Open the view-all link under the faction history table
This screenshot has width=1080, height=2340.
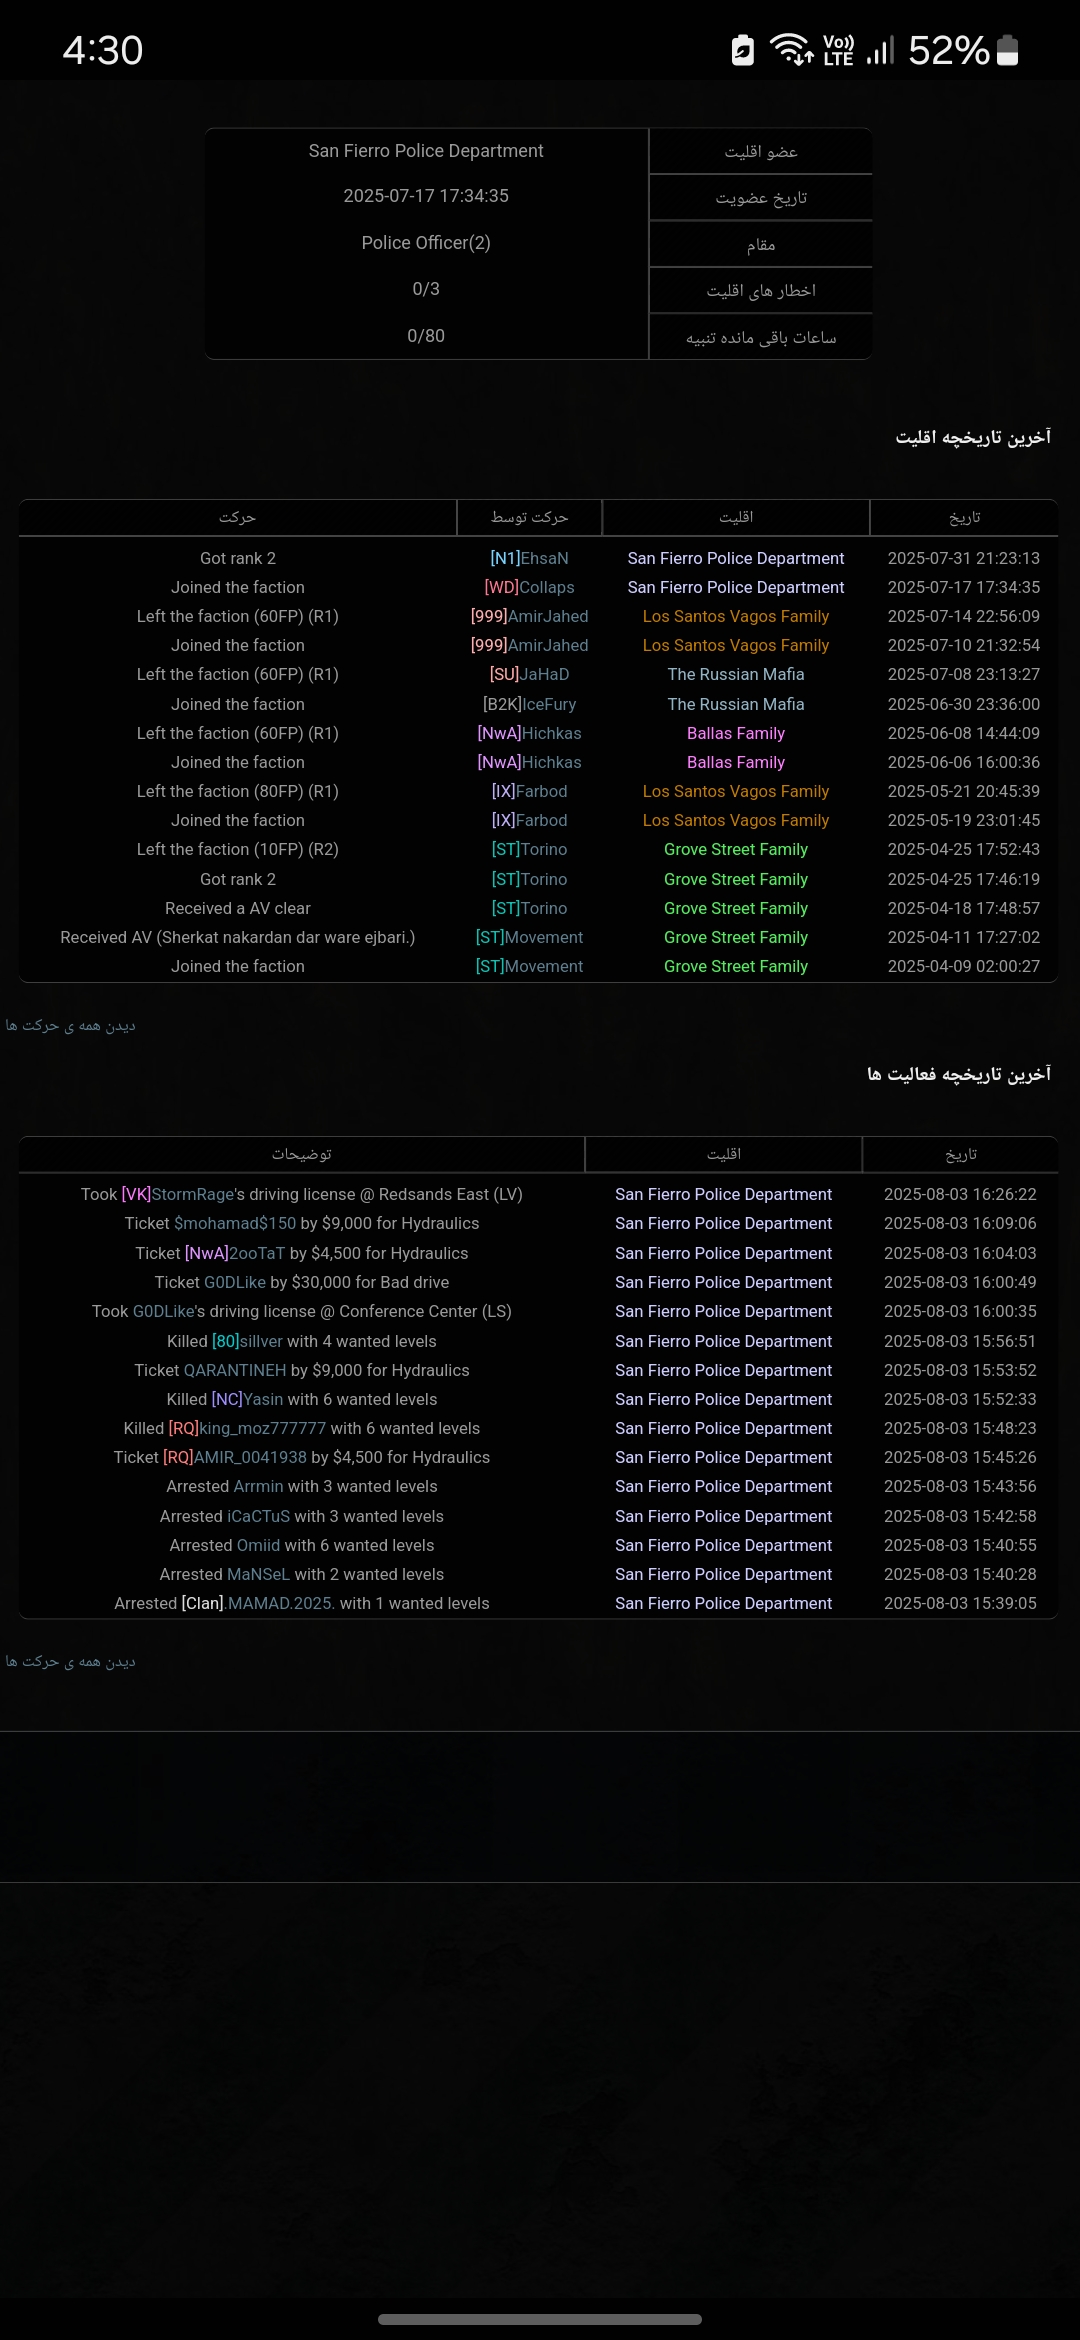70,1025
